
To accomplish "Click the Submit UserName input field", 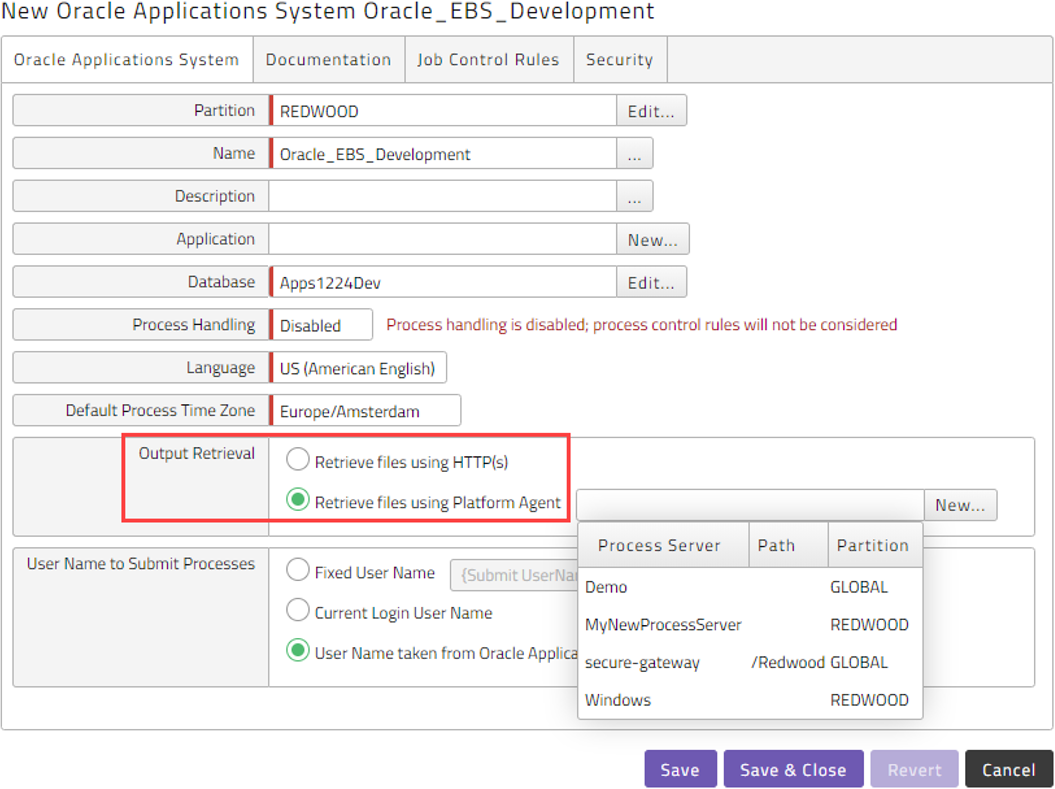I will point(514,575).
